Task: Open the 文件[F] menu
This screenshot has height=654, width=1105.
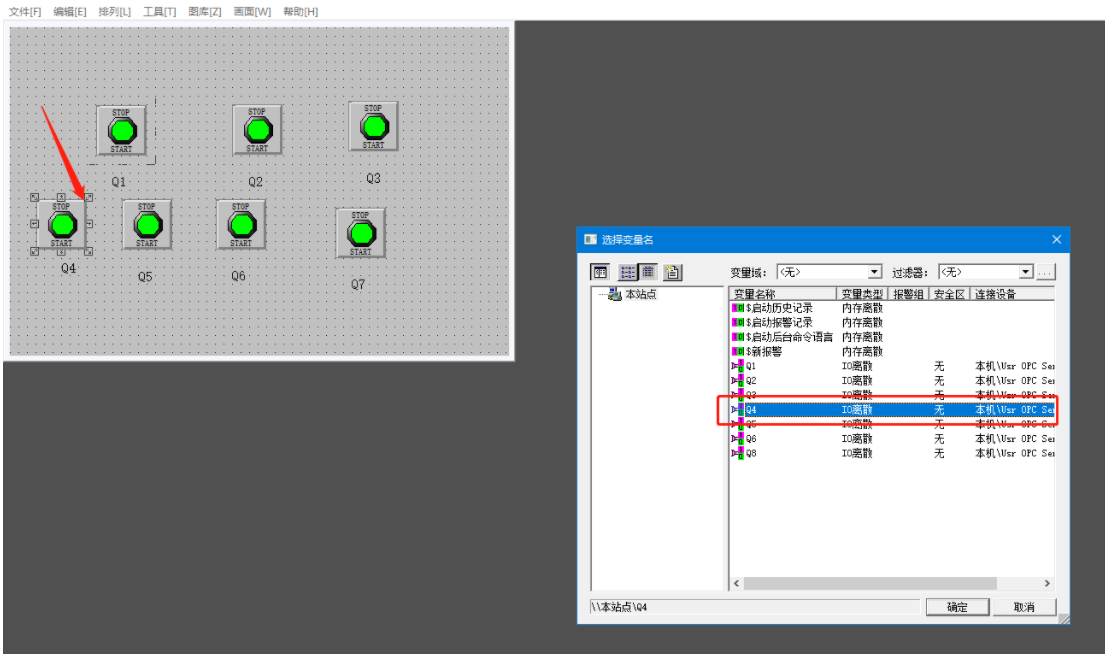Action: pyautogui.click(x=25, y=11)
